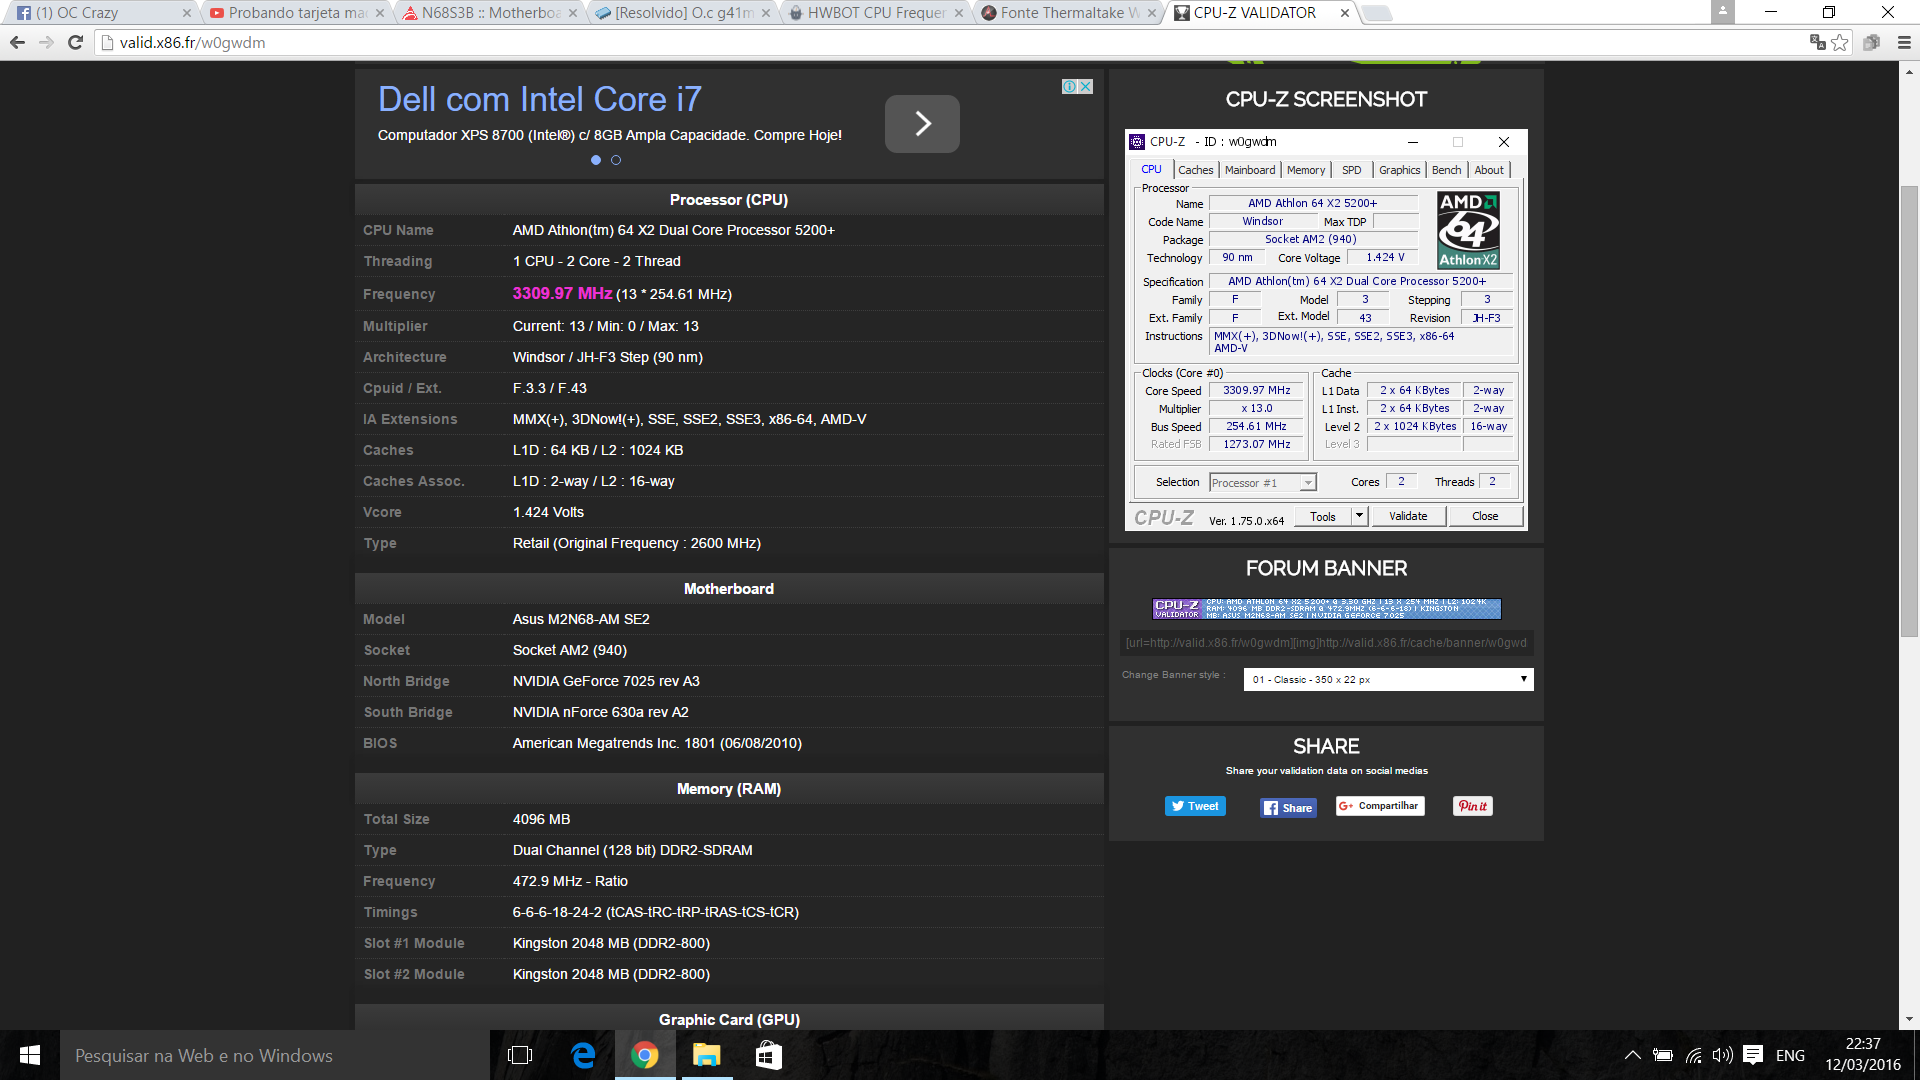Click the 'Asus M2N68-AM SE2' model text

coord(581,619)
